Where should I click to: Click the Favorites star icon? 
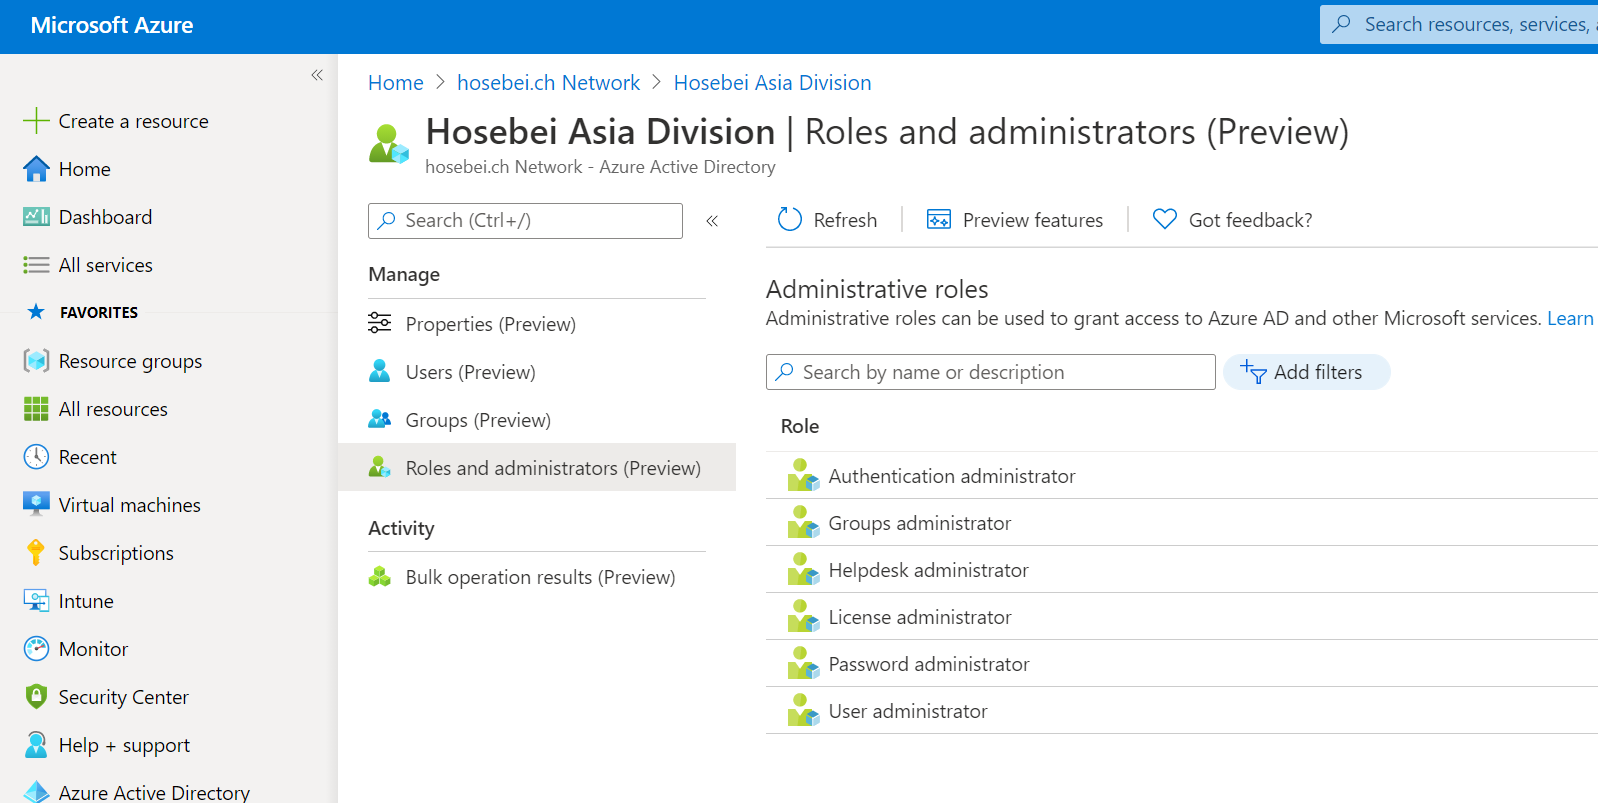36,312
